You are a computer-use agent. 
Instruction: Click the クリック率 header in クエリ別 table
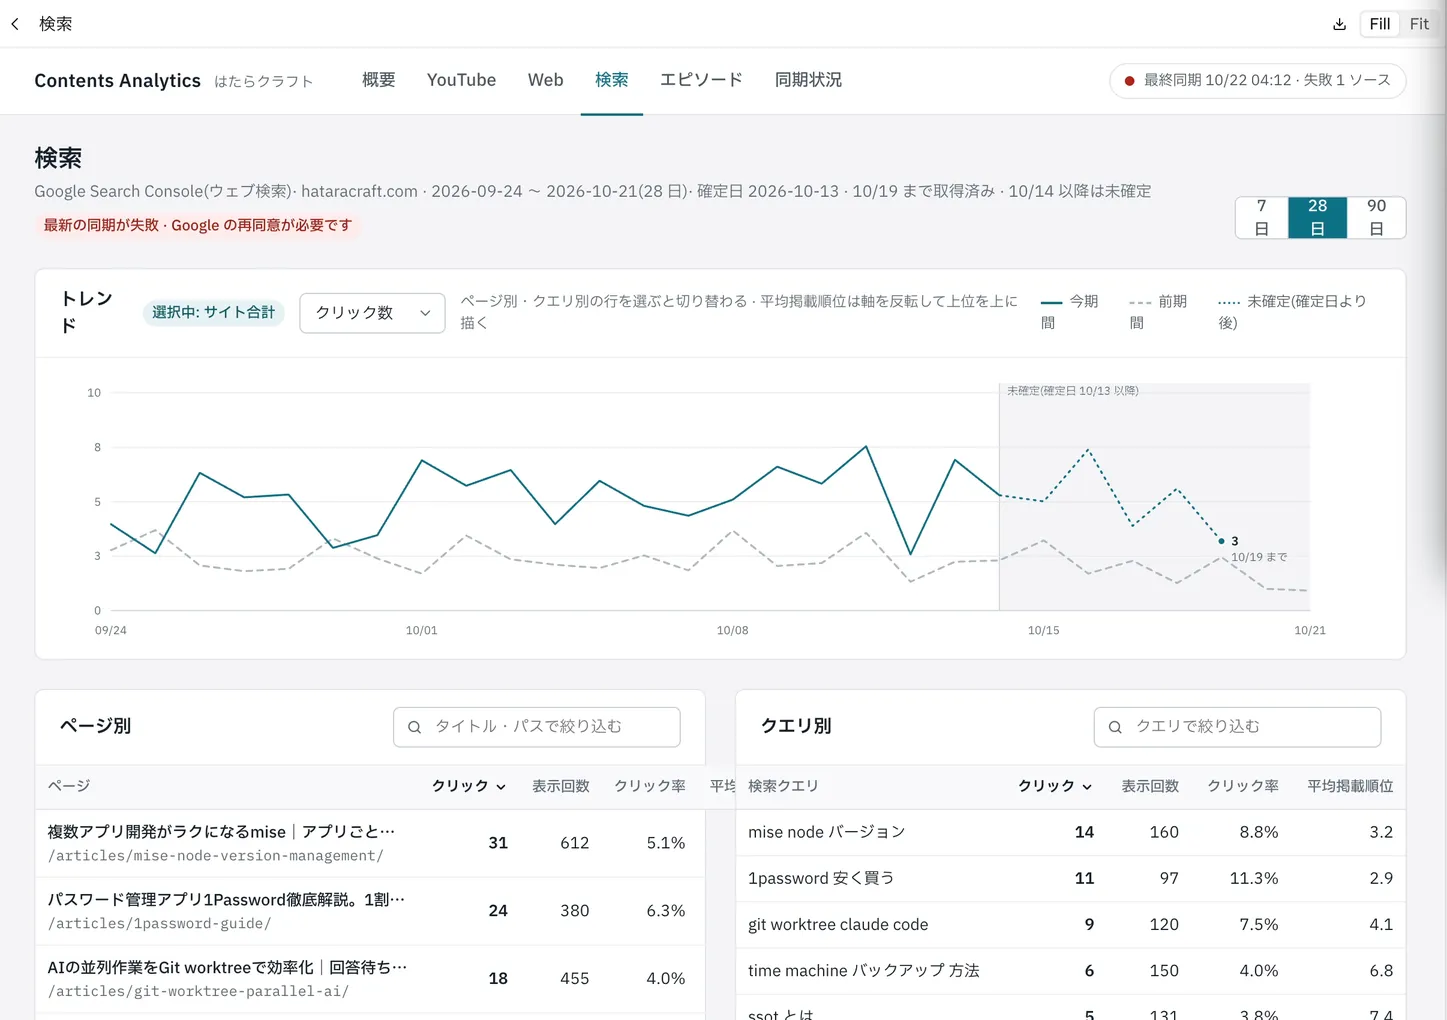pyautogui.click(x=1243, y=786)
